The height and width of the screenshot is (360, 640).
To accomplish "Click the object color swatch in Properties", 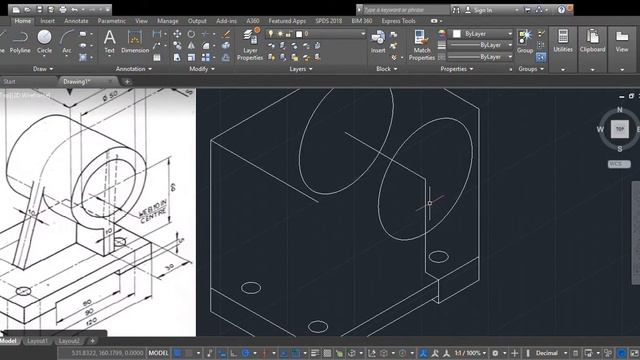I will click(457, 34).
